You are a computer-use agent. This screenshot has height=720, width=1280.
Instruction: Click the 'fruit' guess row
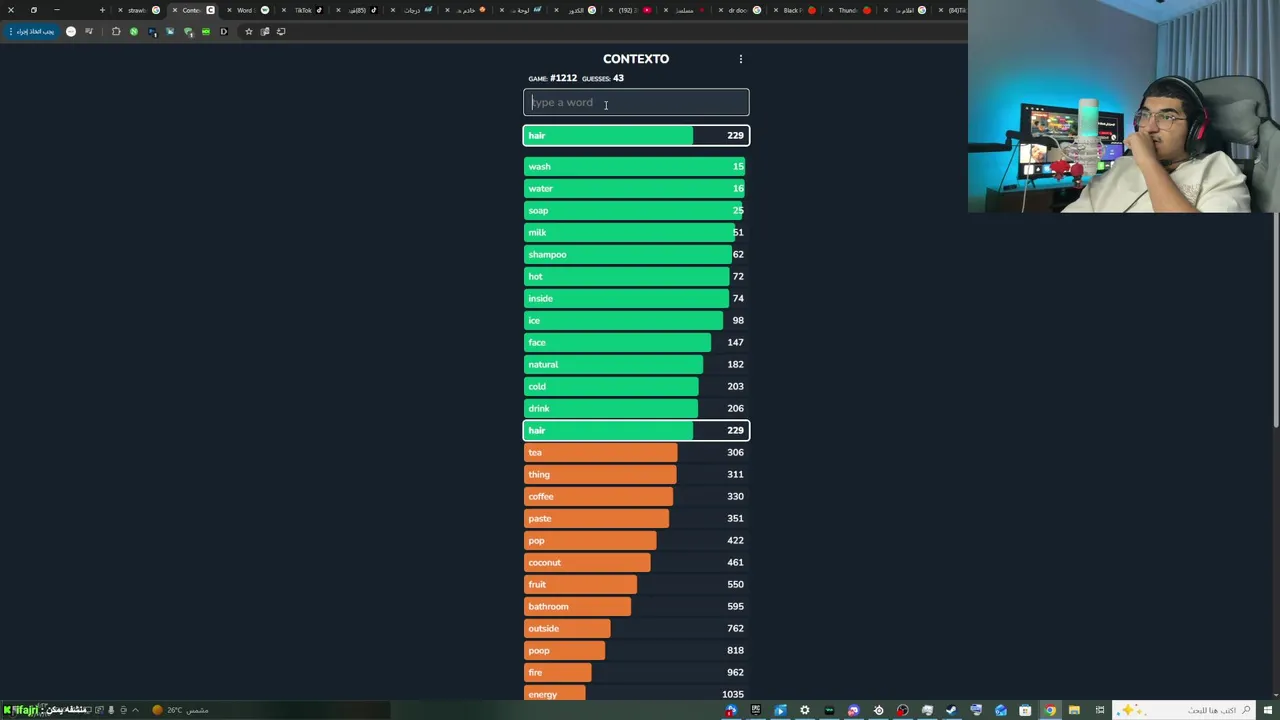[x=636, y=584]
